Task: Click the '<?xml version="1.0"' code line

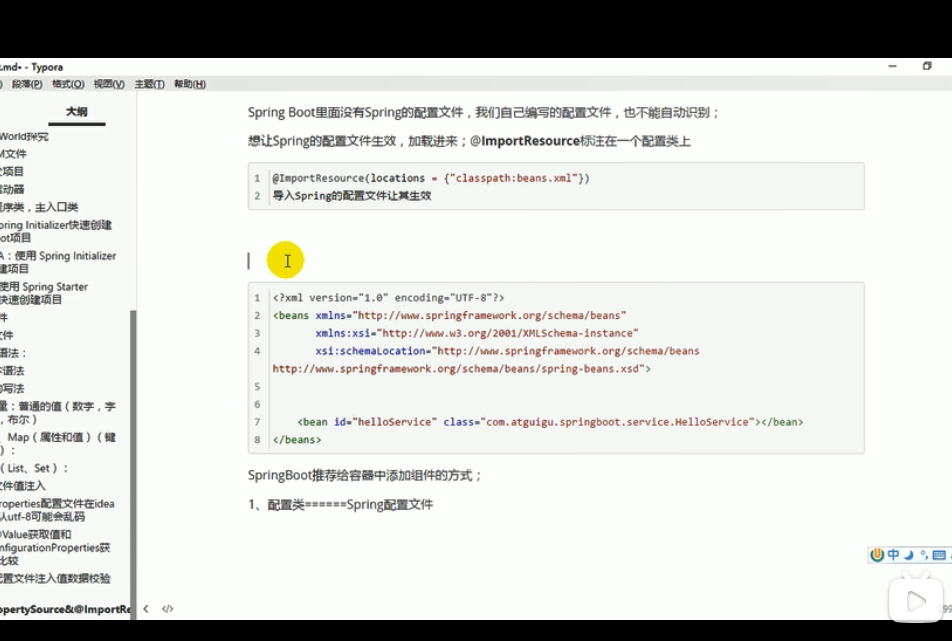Action: (x=389, y=297)
